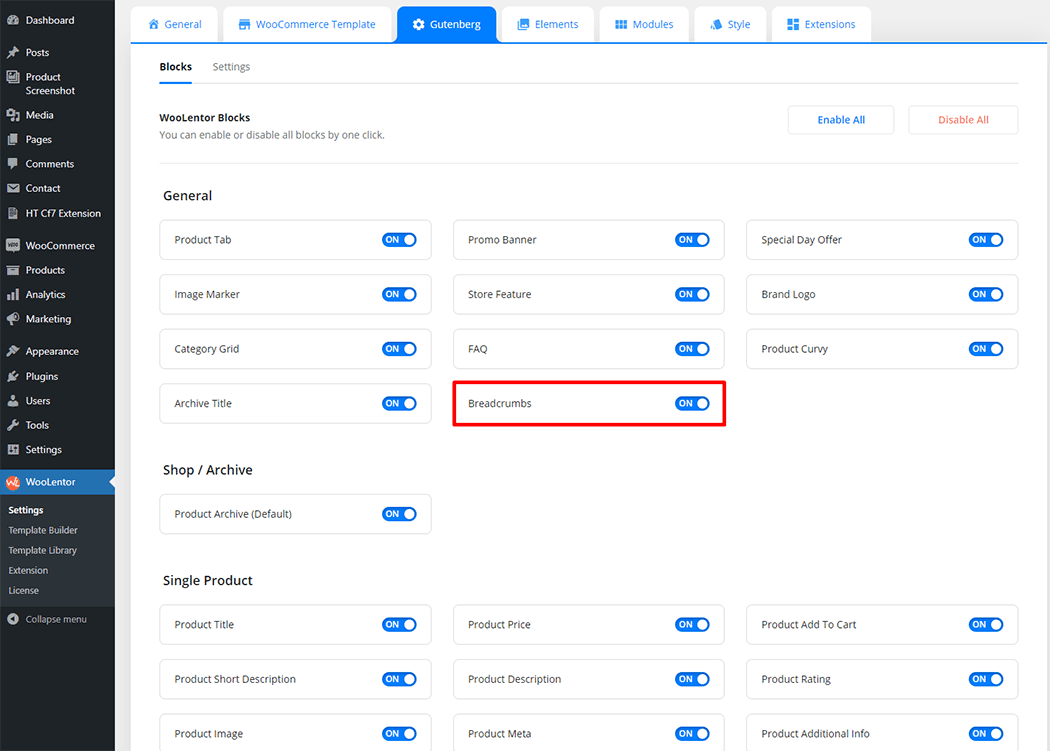The image size is (1050, 751).
Task: Toggle the Brand Logo switch
Action: point(986,294)
